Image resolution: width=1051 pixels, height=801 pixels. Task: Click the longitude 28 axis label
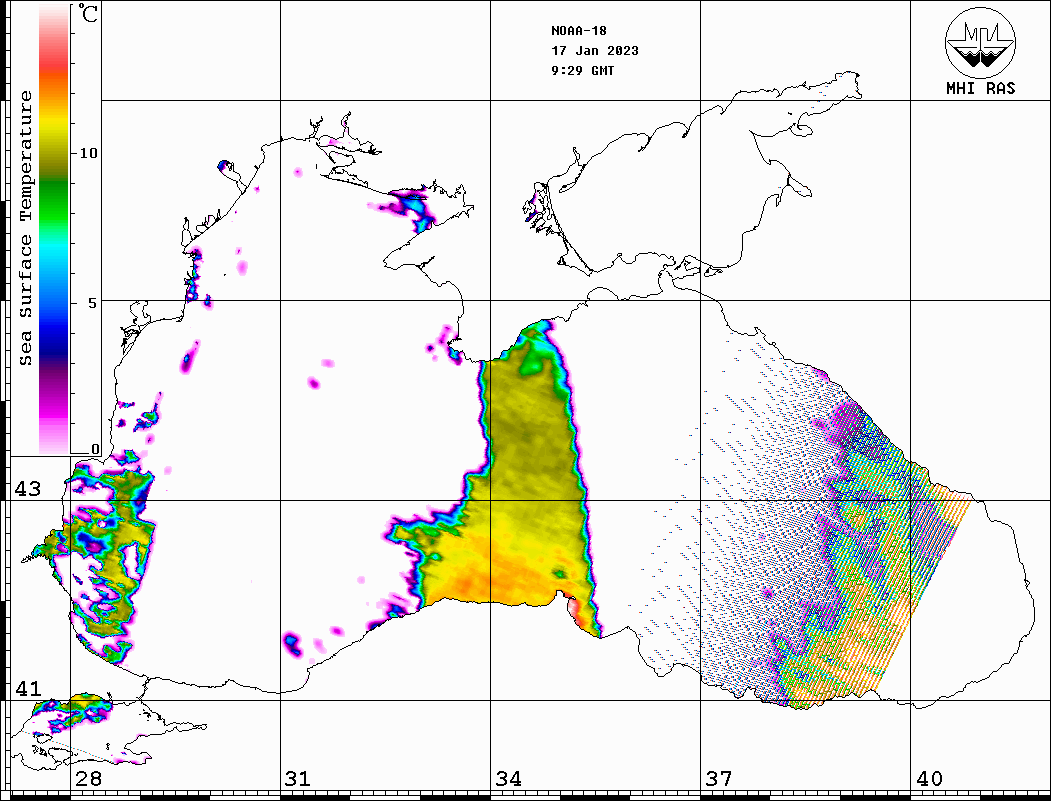point(88,778)
